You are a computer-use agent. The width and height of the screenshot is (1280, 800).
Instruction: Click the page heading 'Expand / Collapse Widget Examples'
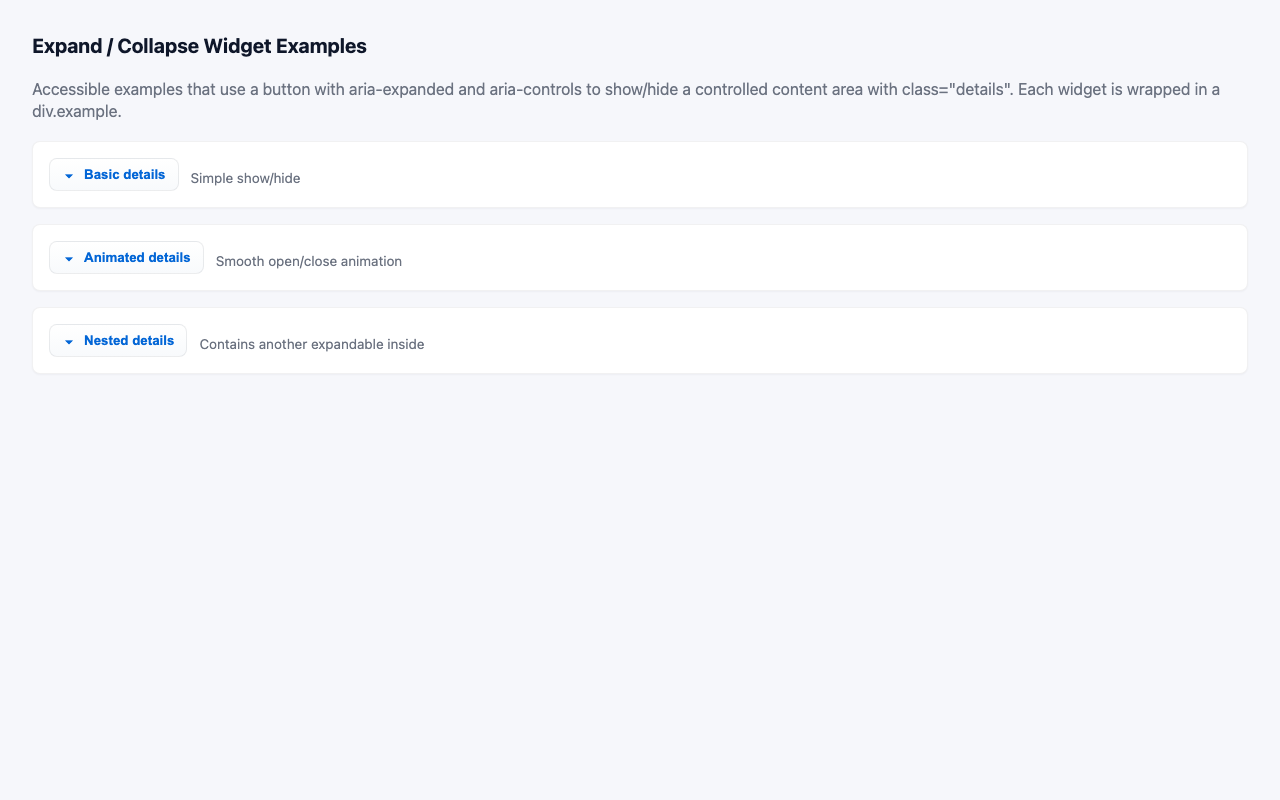point(198,46)
